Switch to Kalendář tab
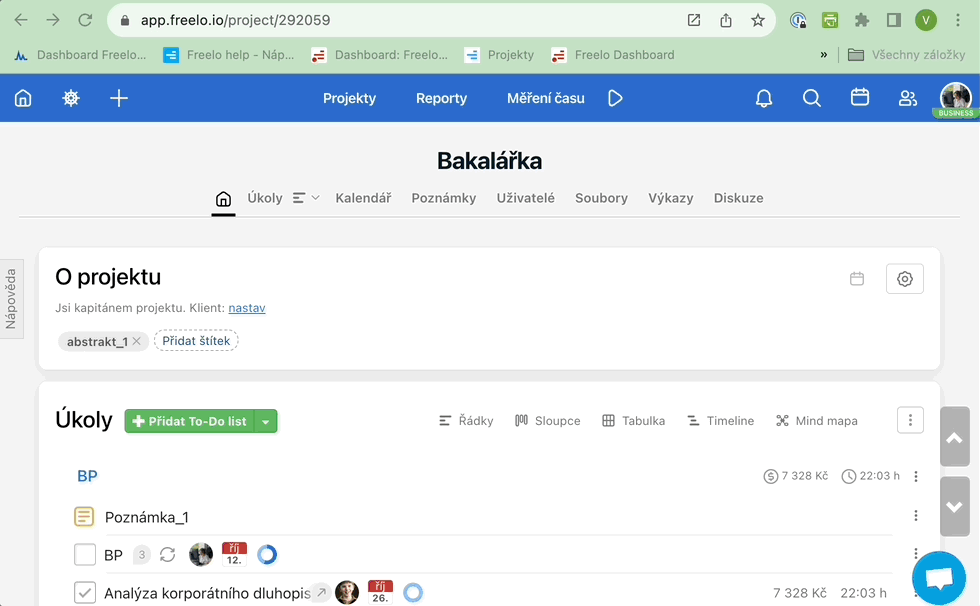The image size is (980, 606). point(363,198)
